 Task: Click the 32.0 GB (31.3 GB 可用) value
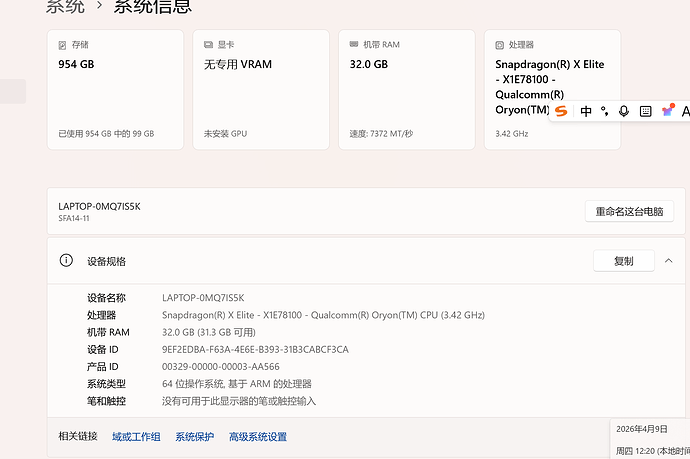coord(209,332)
